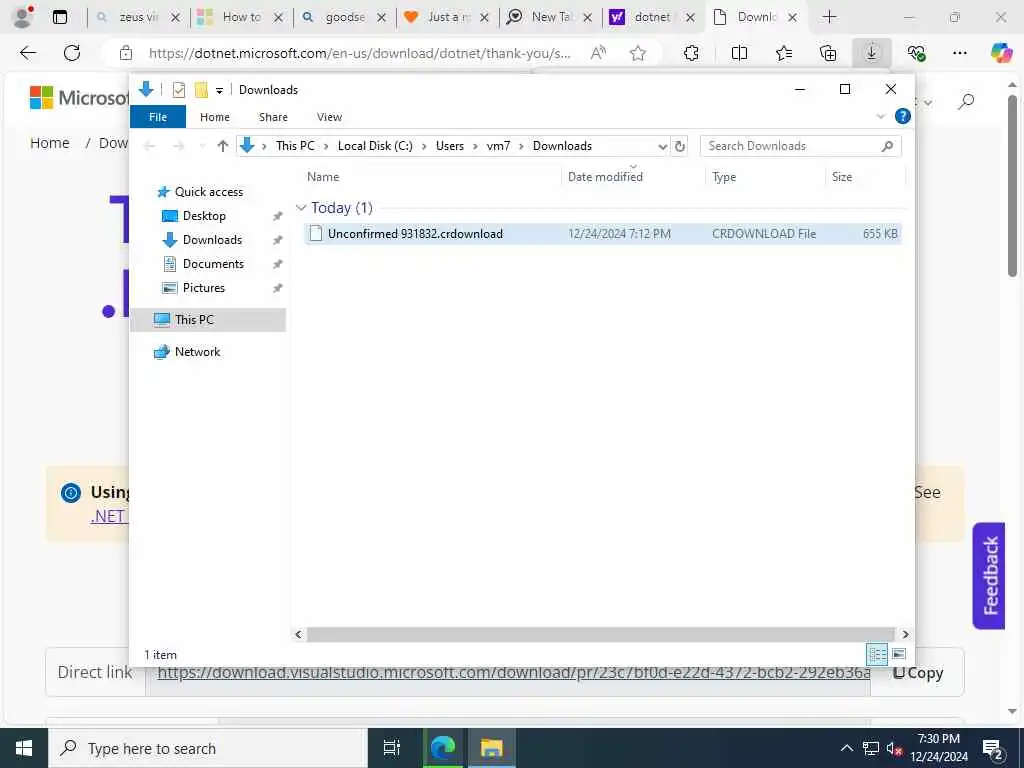This screenshot has width=1024, height=768.
Task: Open Copilot sidebar icon
Action: pos(1001,53)
